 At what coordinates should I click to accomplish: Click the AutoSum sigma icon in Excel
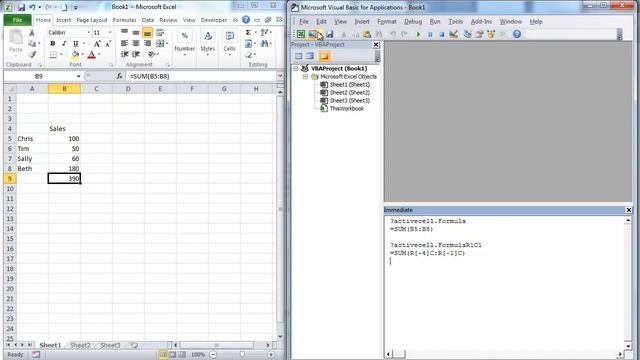(x=248, y=32)
